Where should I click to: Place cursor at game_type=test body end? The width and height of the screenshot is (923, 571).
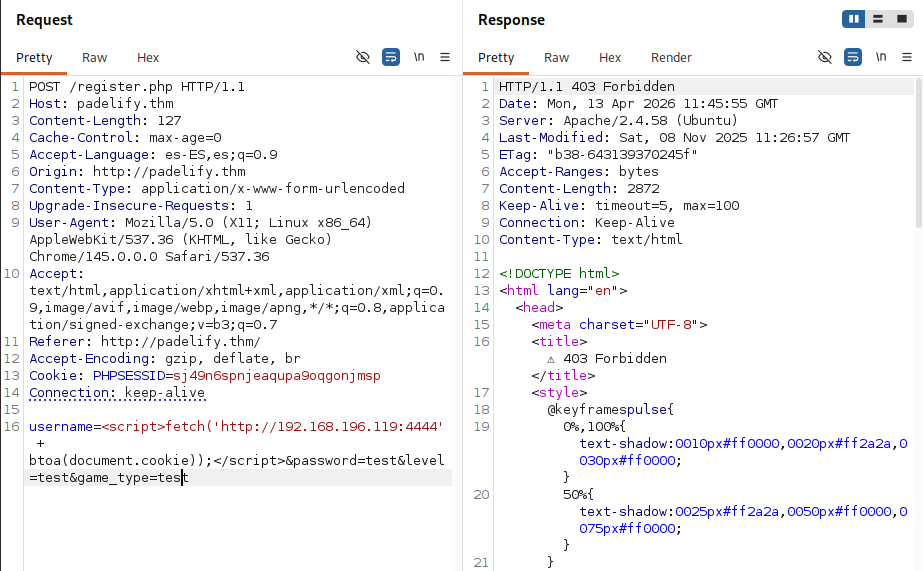[x=188, y=478]
